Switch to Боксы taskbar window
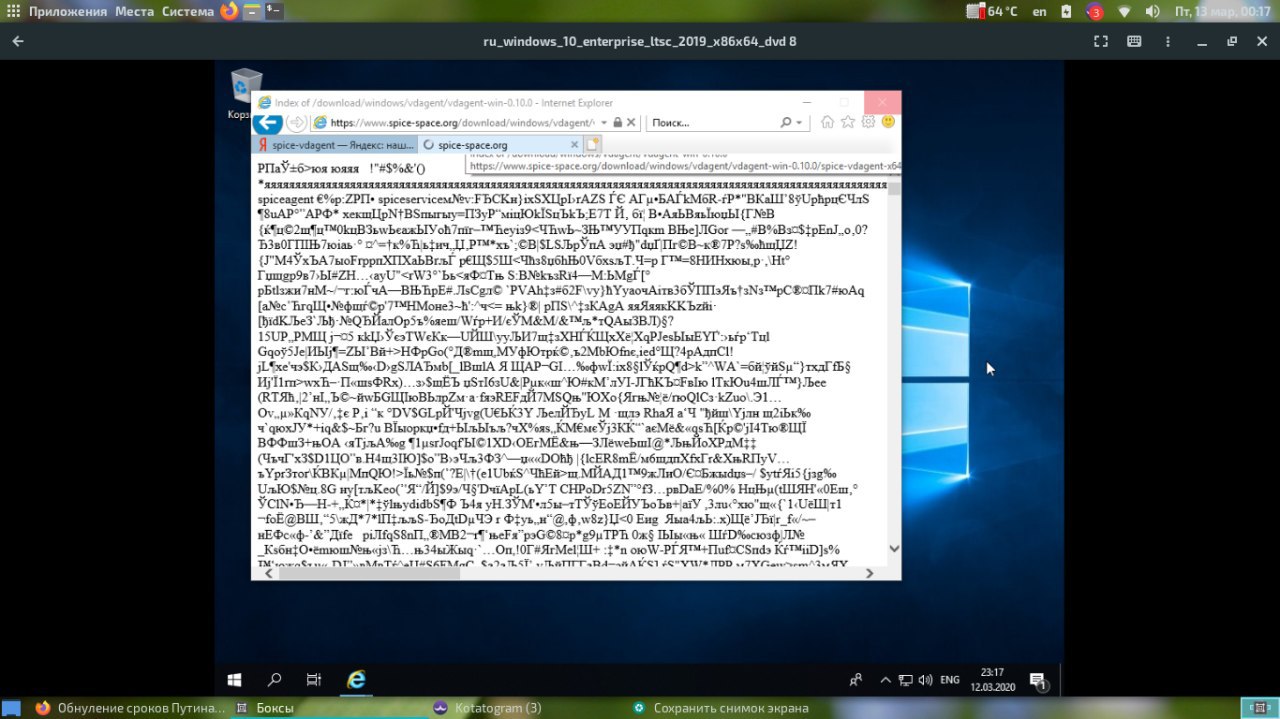The height and width of the screenshot is (719, 1280). click(330, 708)
